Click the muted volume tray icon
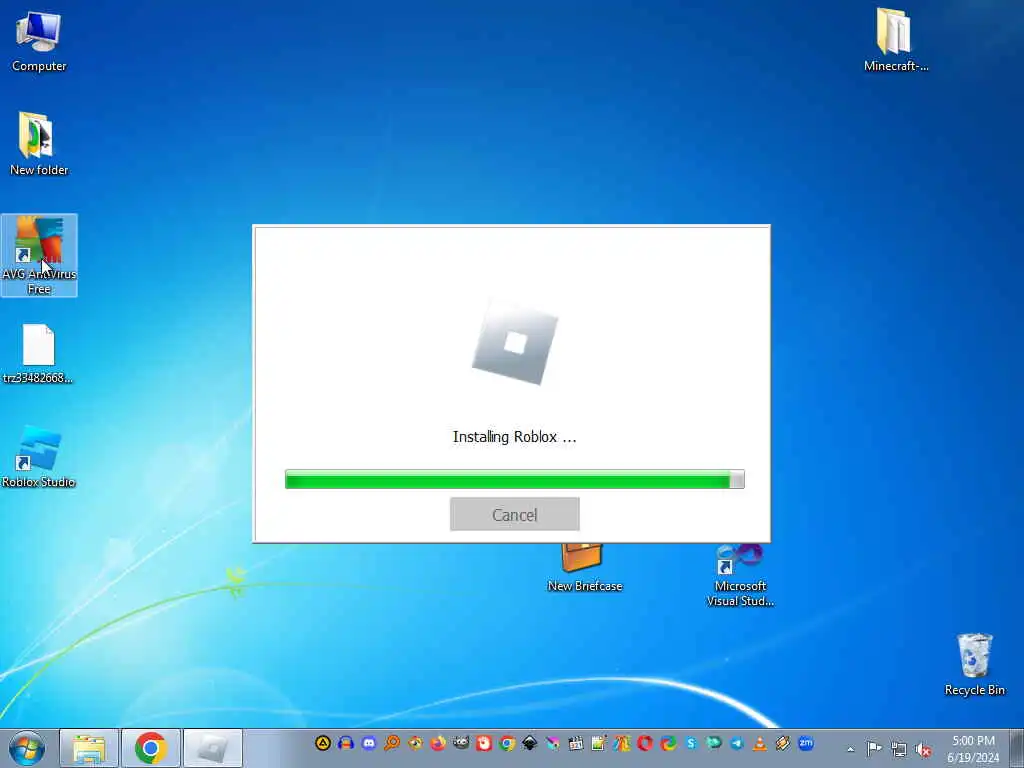 click(923, 750)
